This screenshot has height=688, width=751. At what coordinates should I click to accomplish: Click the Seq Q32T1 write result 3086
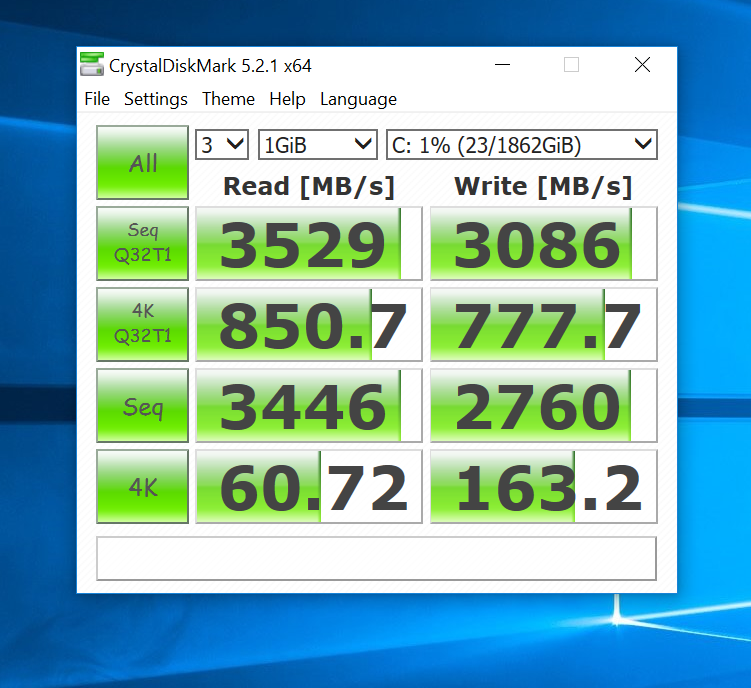[544, 243]
